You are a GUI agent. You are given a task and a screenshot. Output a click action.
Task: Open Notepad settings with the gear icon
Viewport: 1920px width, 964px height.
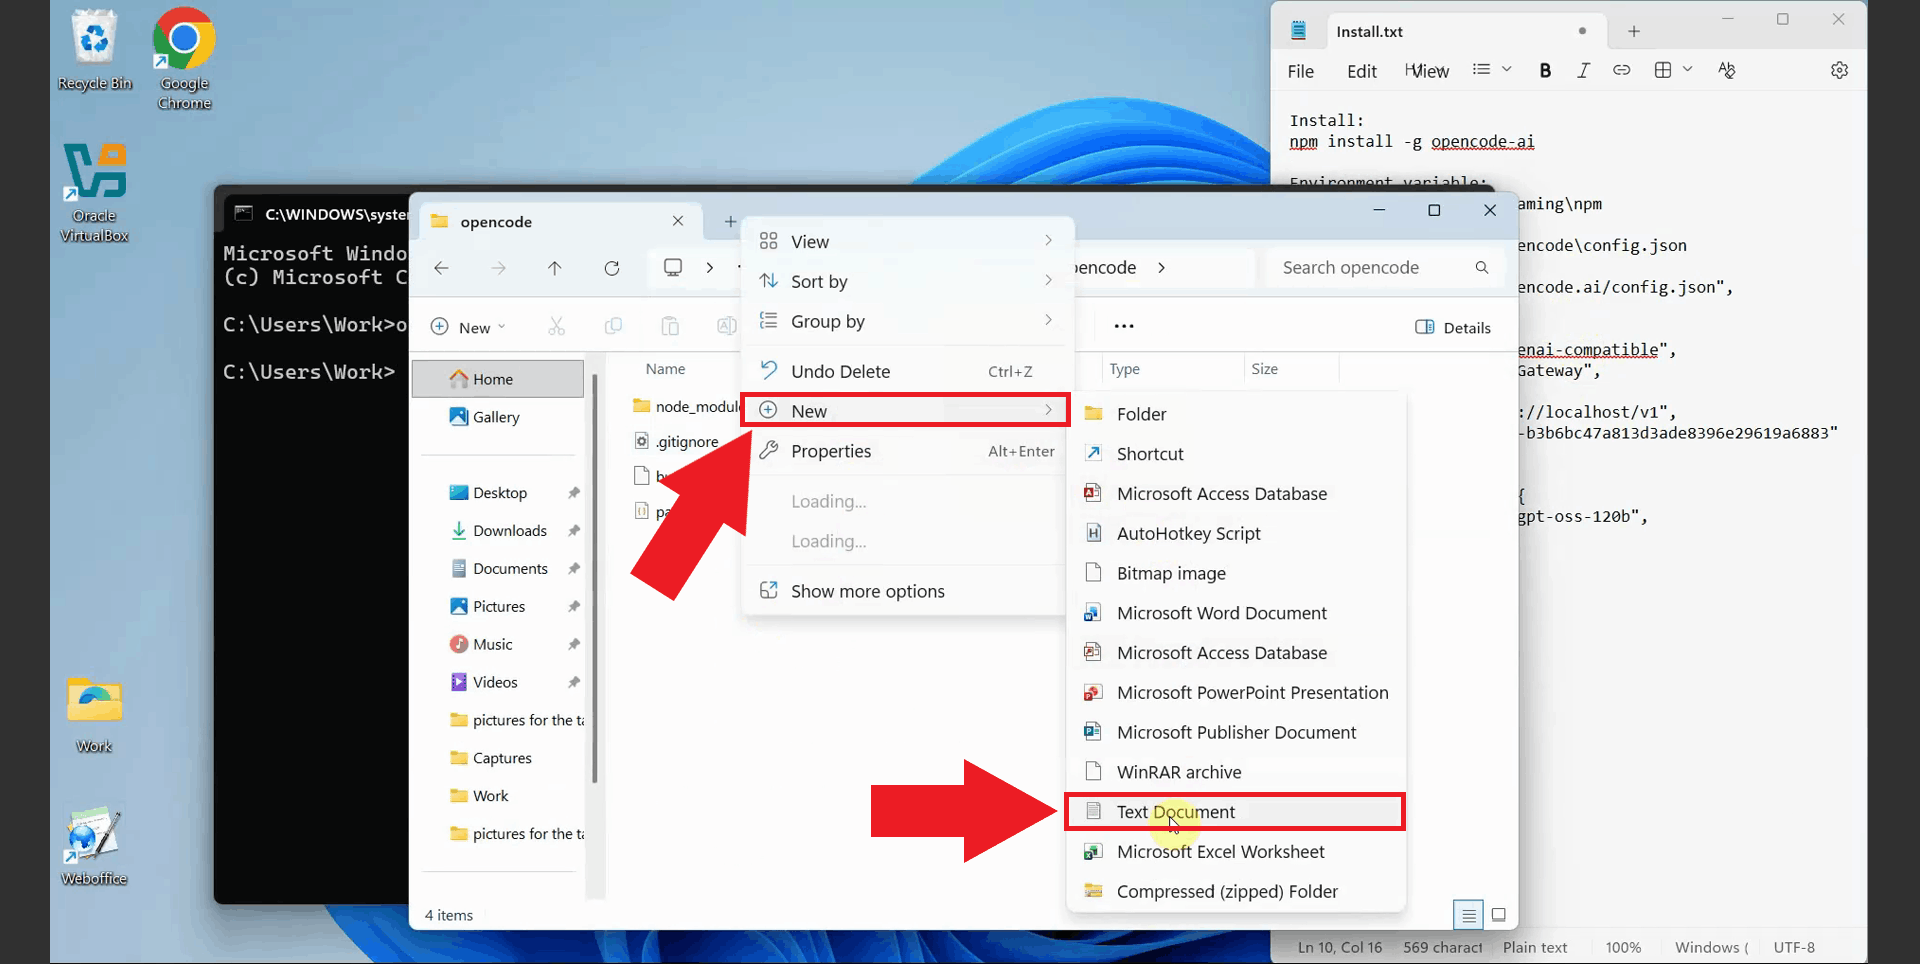point(1840,70)
